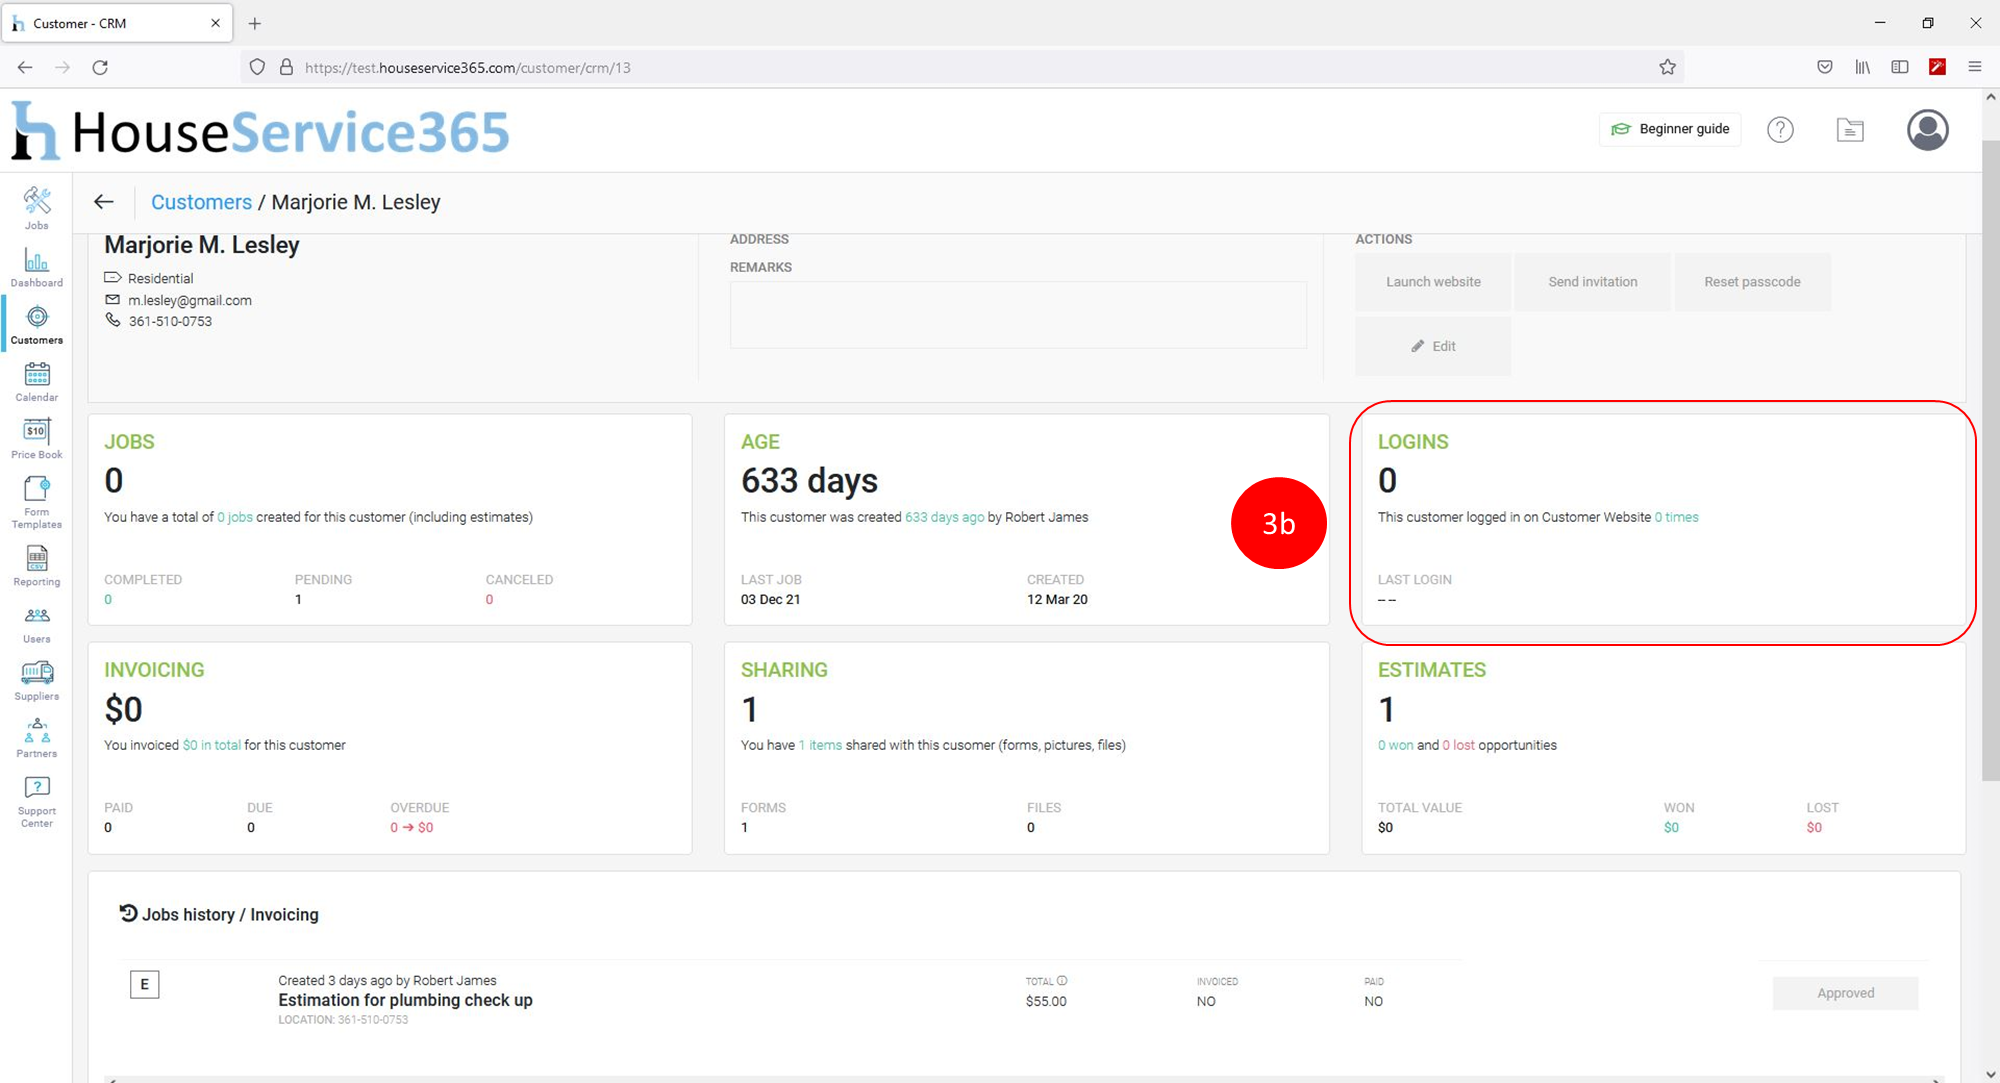This screenshot has width=2000, height=1083.
Task: Open the Price Book section
Action: tap(37, 439)
